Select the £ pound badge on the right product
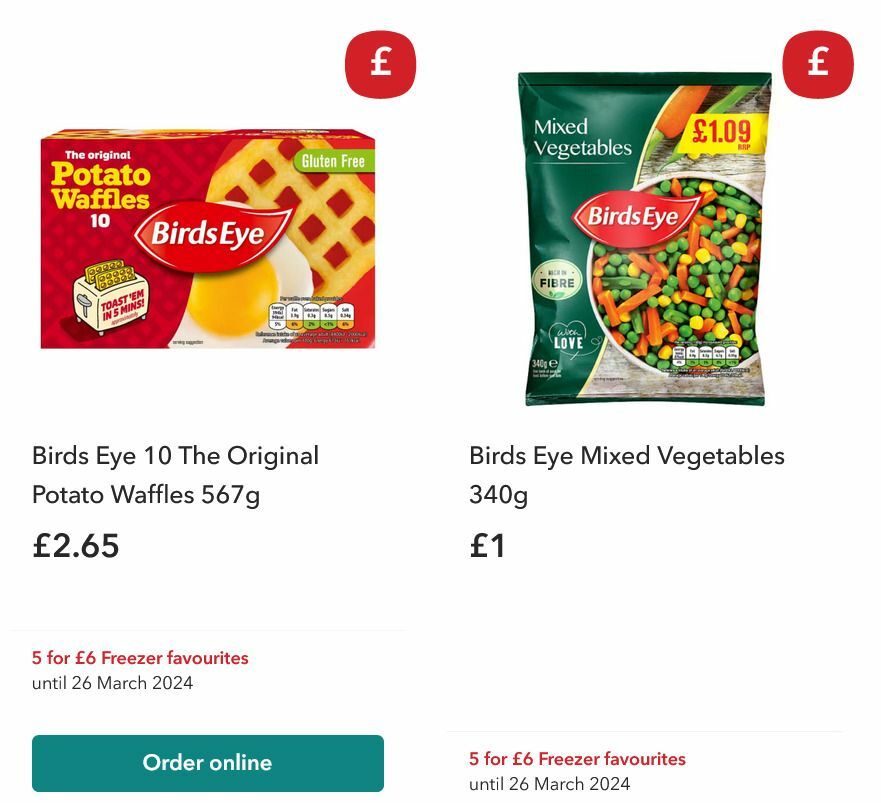 point(817,62)
